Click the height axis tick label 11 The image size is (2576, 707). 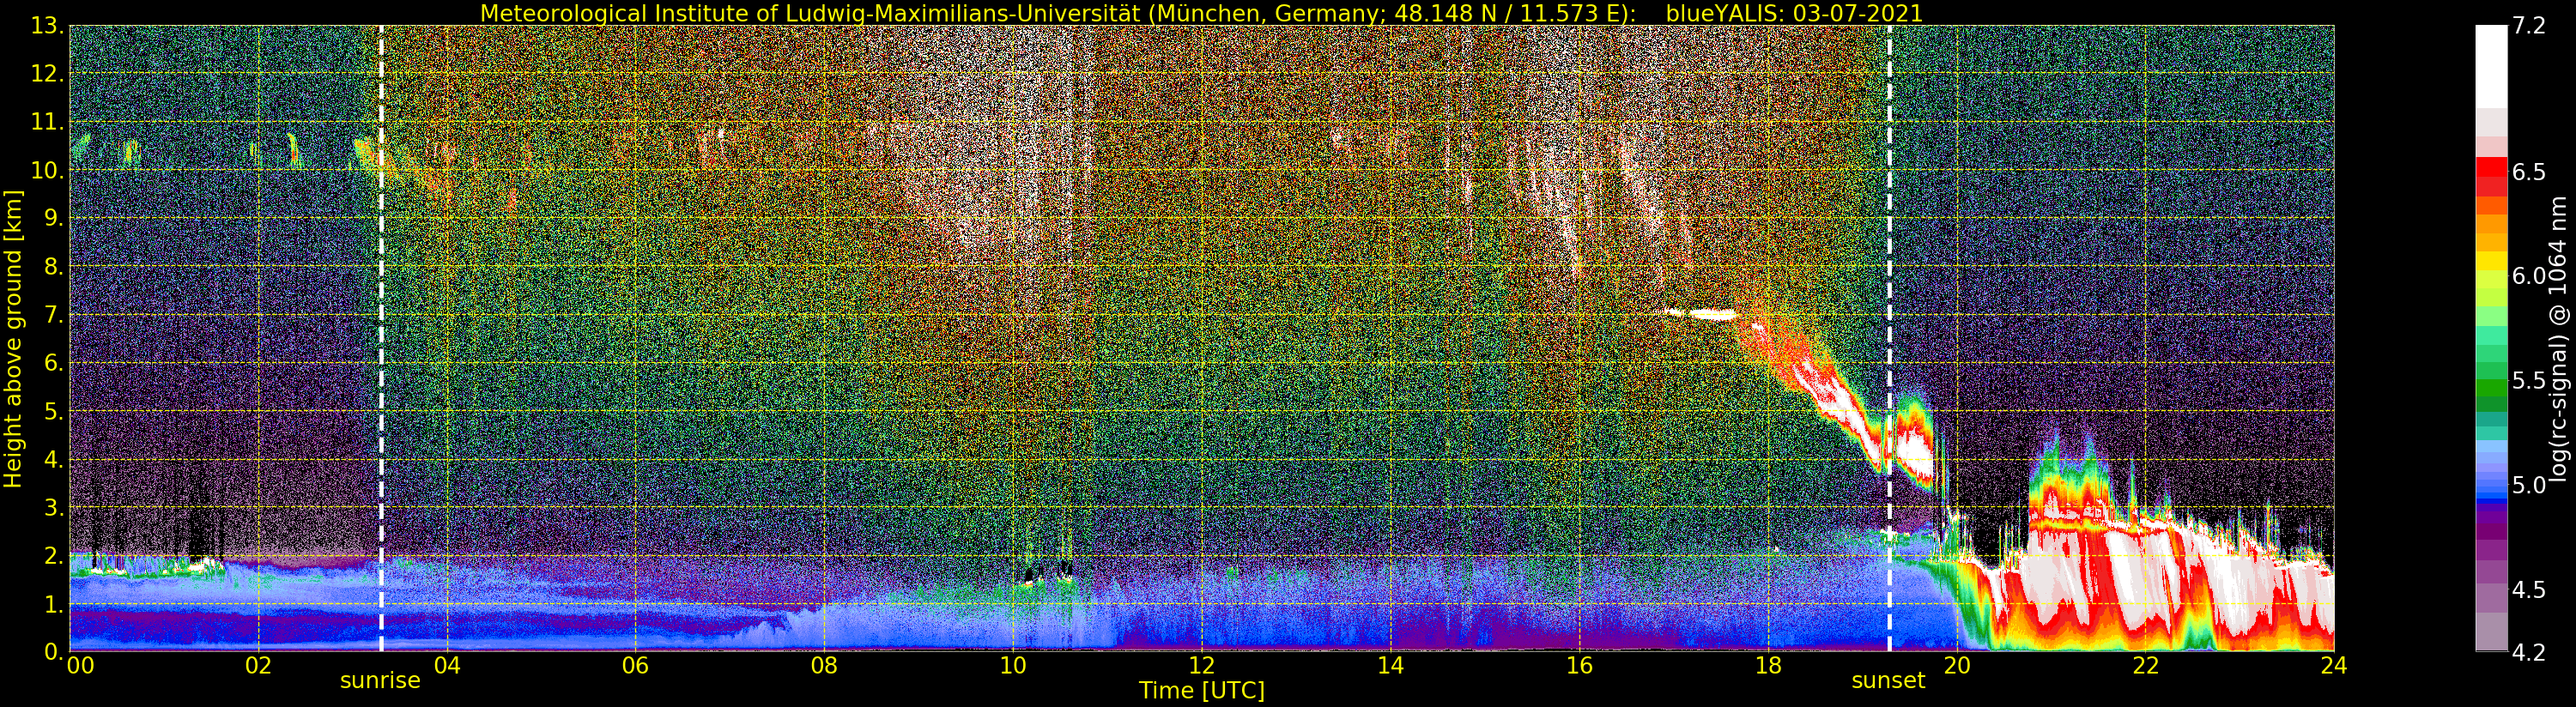click(x=50, y=122)
